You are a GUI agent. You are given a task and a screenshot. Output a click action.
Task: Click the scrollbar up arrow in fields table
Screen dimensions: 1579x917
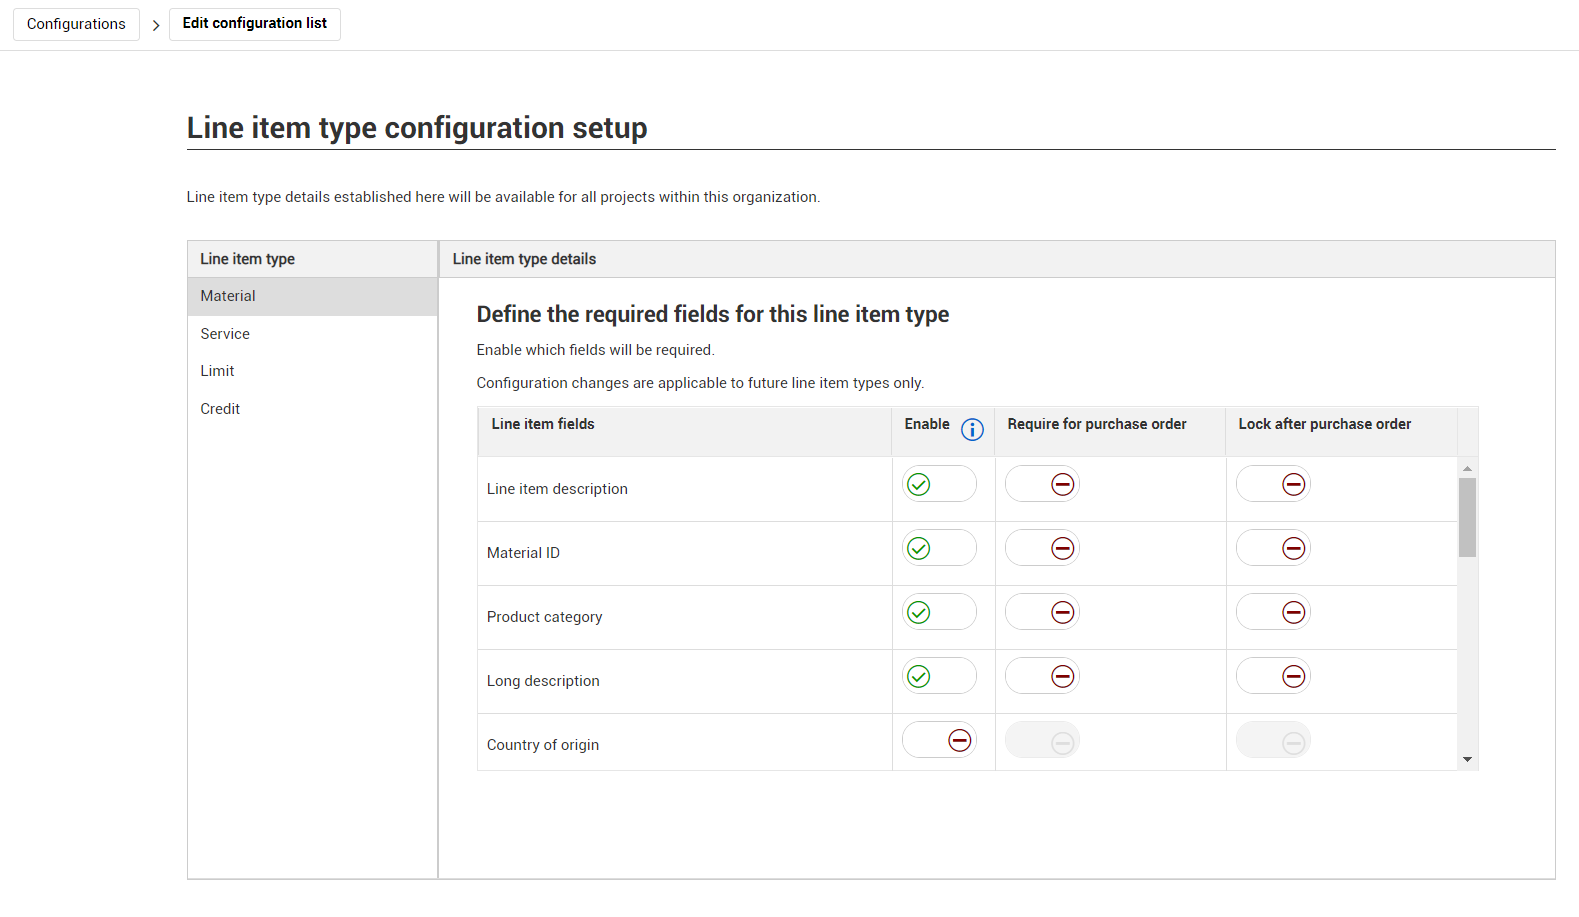[x=1467, y=468]
